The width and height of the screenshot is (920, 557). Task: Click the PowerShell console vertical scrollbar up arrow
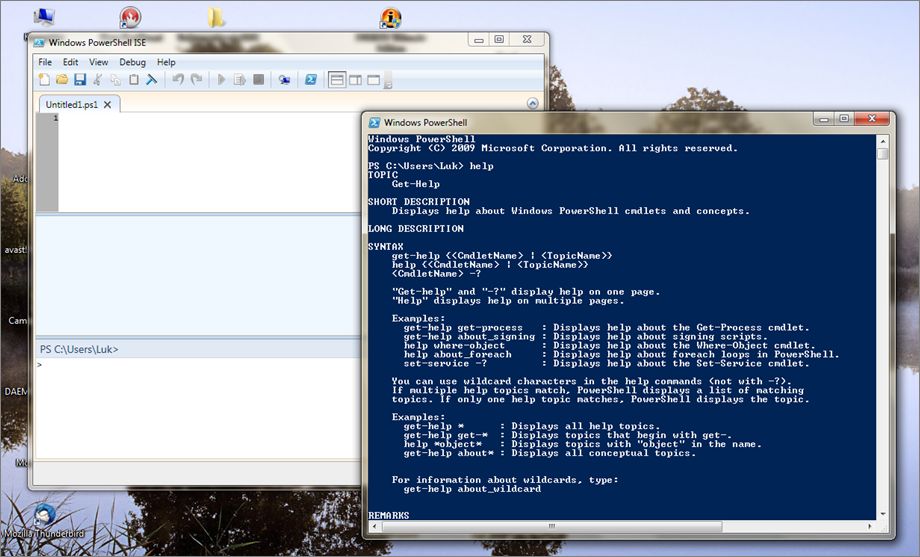pyautogui.click(x=883, y=141)
